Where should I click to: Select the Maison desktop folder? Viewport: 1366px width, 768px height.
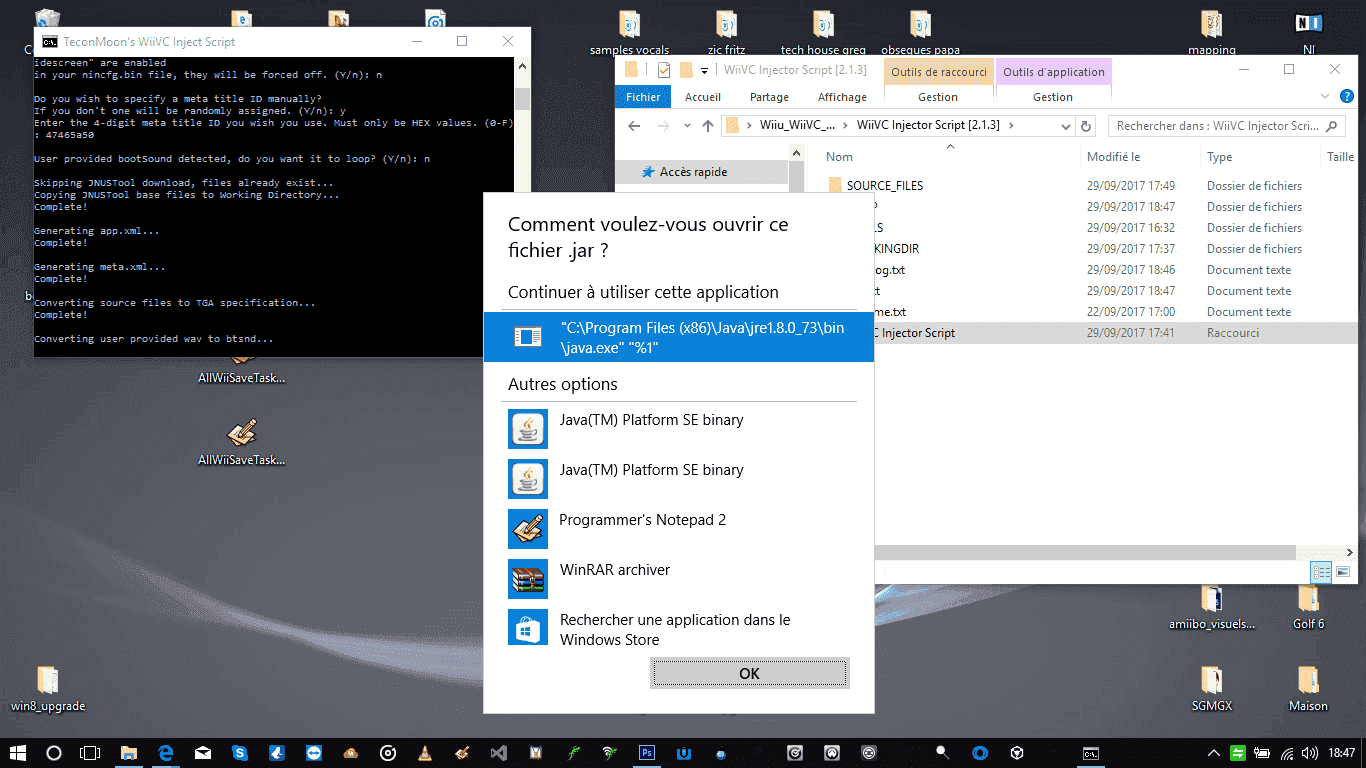point(1308,689)
